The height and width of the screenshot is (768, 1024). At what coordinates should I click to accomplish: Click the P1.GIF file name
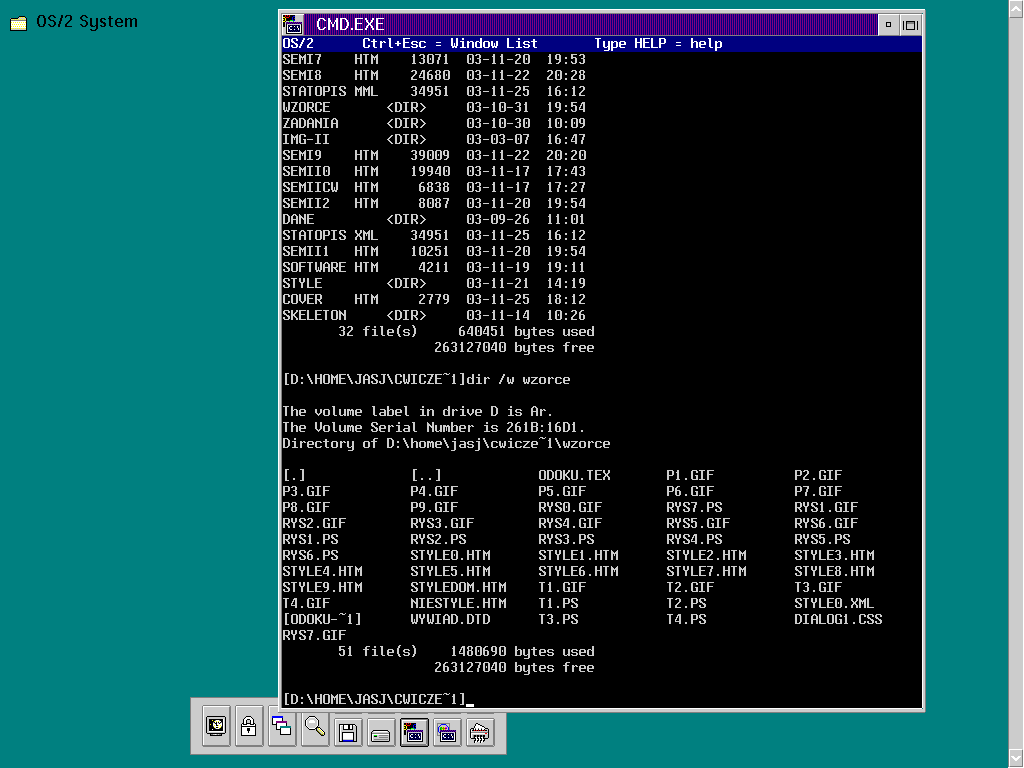pyautogui.click(x=690, y=475)
